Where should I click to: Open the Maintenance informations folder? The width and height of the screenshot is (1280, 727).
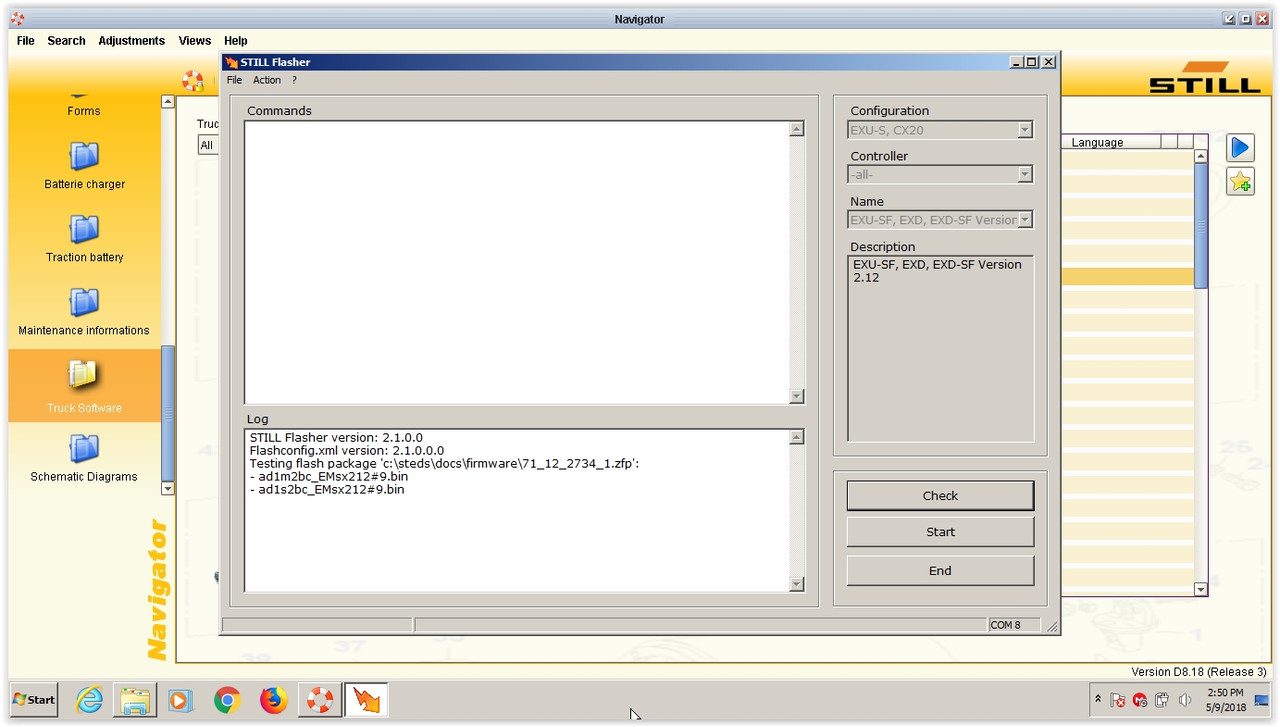(84, 312)
